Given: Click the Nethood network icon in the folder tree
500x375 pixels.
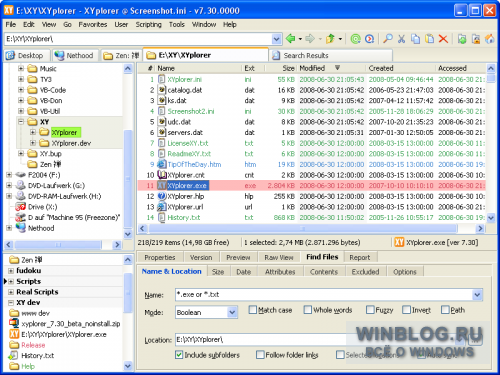Looking at the screenshot, I should [21, 228].
